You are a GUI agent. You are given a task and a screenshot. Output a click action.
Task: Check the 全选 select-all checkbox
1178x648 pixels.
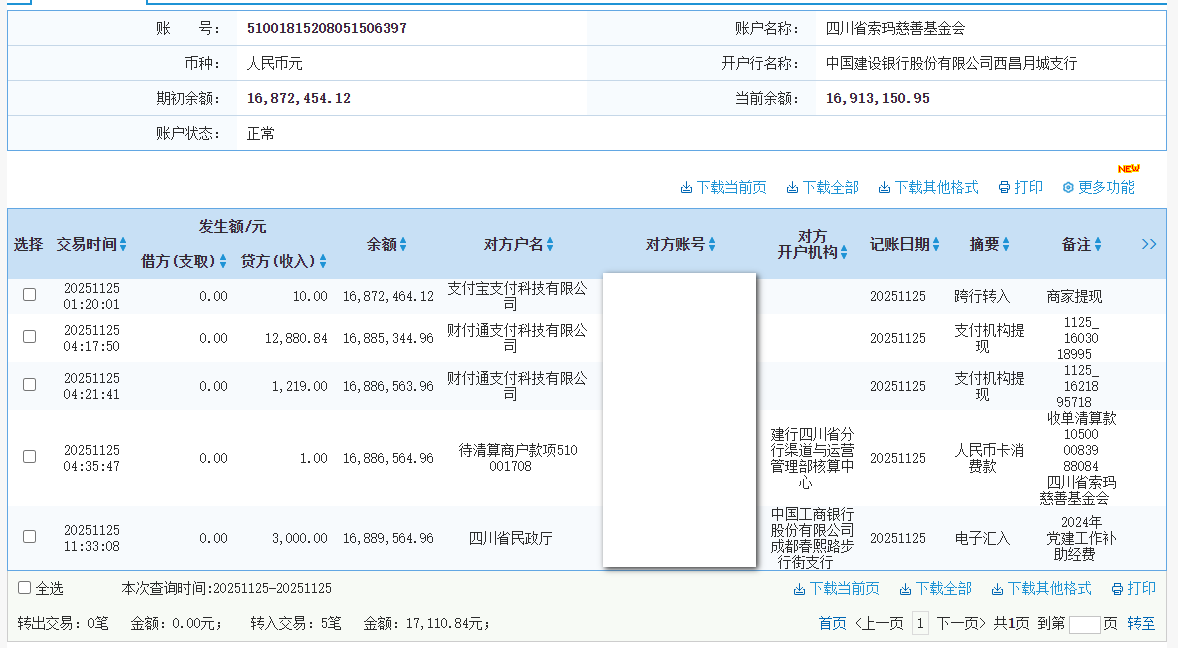point(25,588)
